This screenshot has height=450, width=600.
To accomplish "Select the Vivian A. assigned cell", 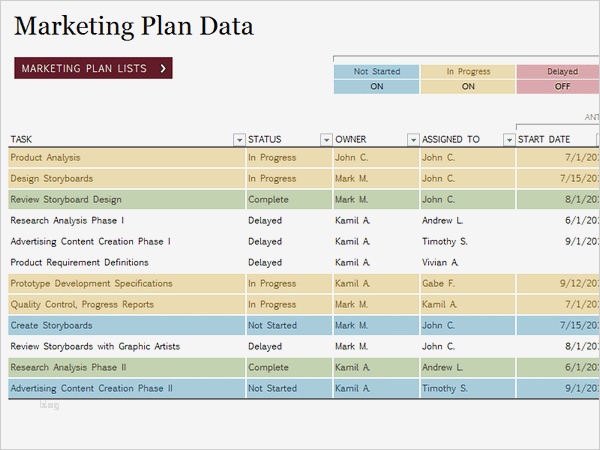I will tap(441, 262).
